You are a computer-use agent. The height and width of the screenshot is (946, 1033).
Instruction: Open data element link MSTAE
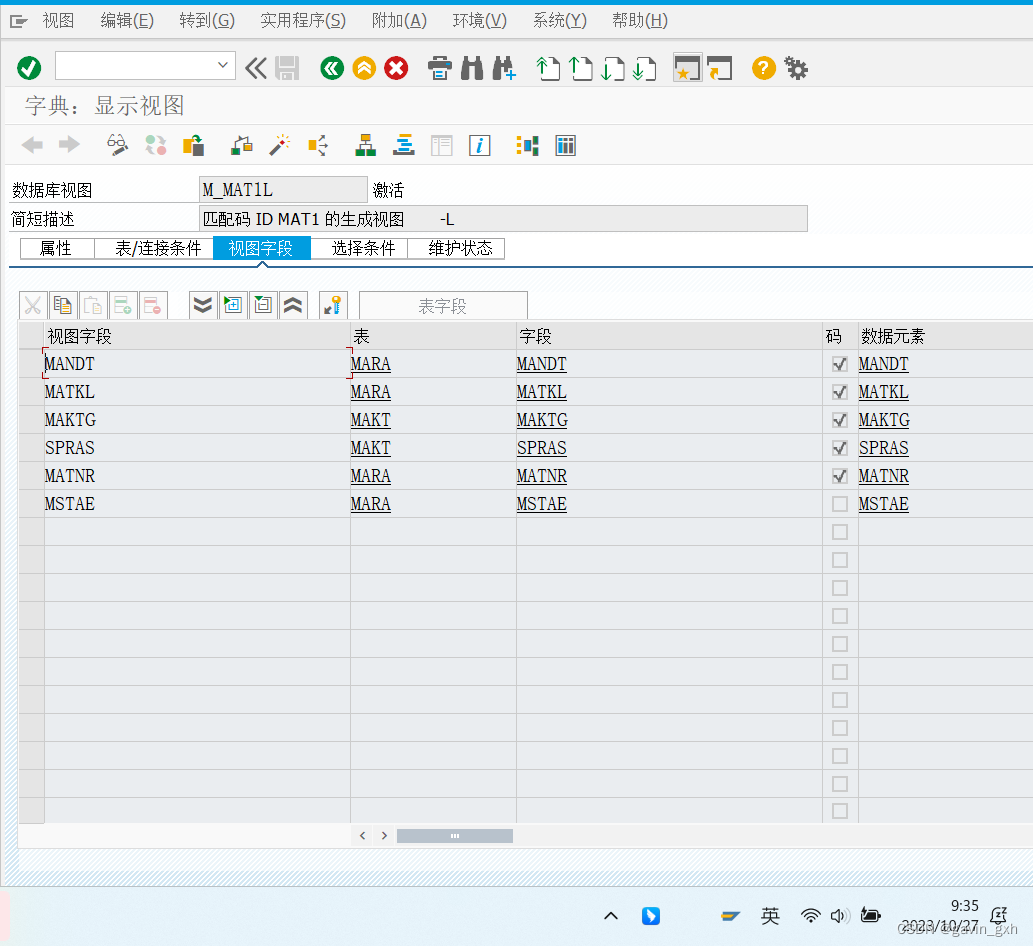pyautogui.click(x=883, y=504)
